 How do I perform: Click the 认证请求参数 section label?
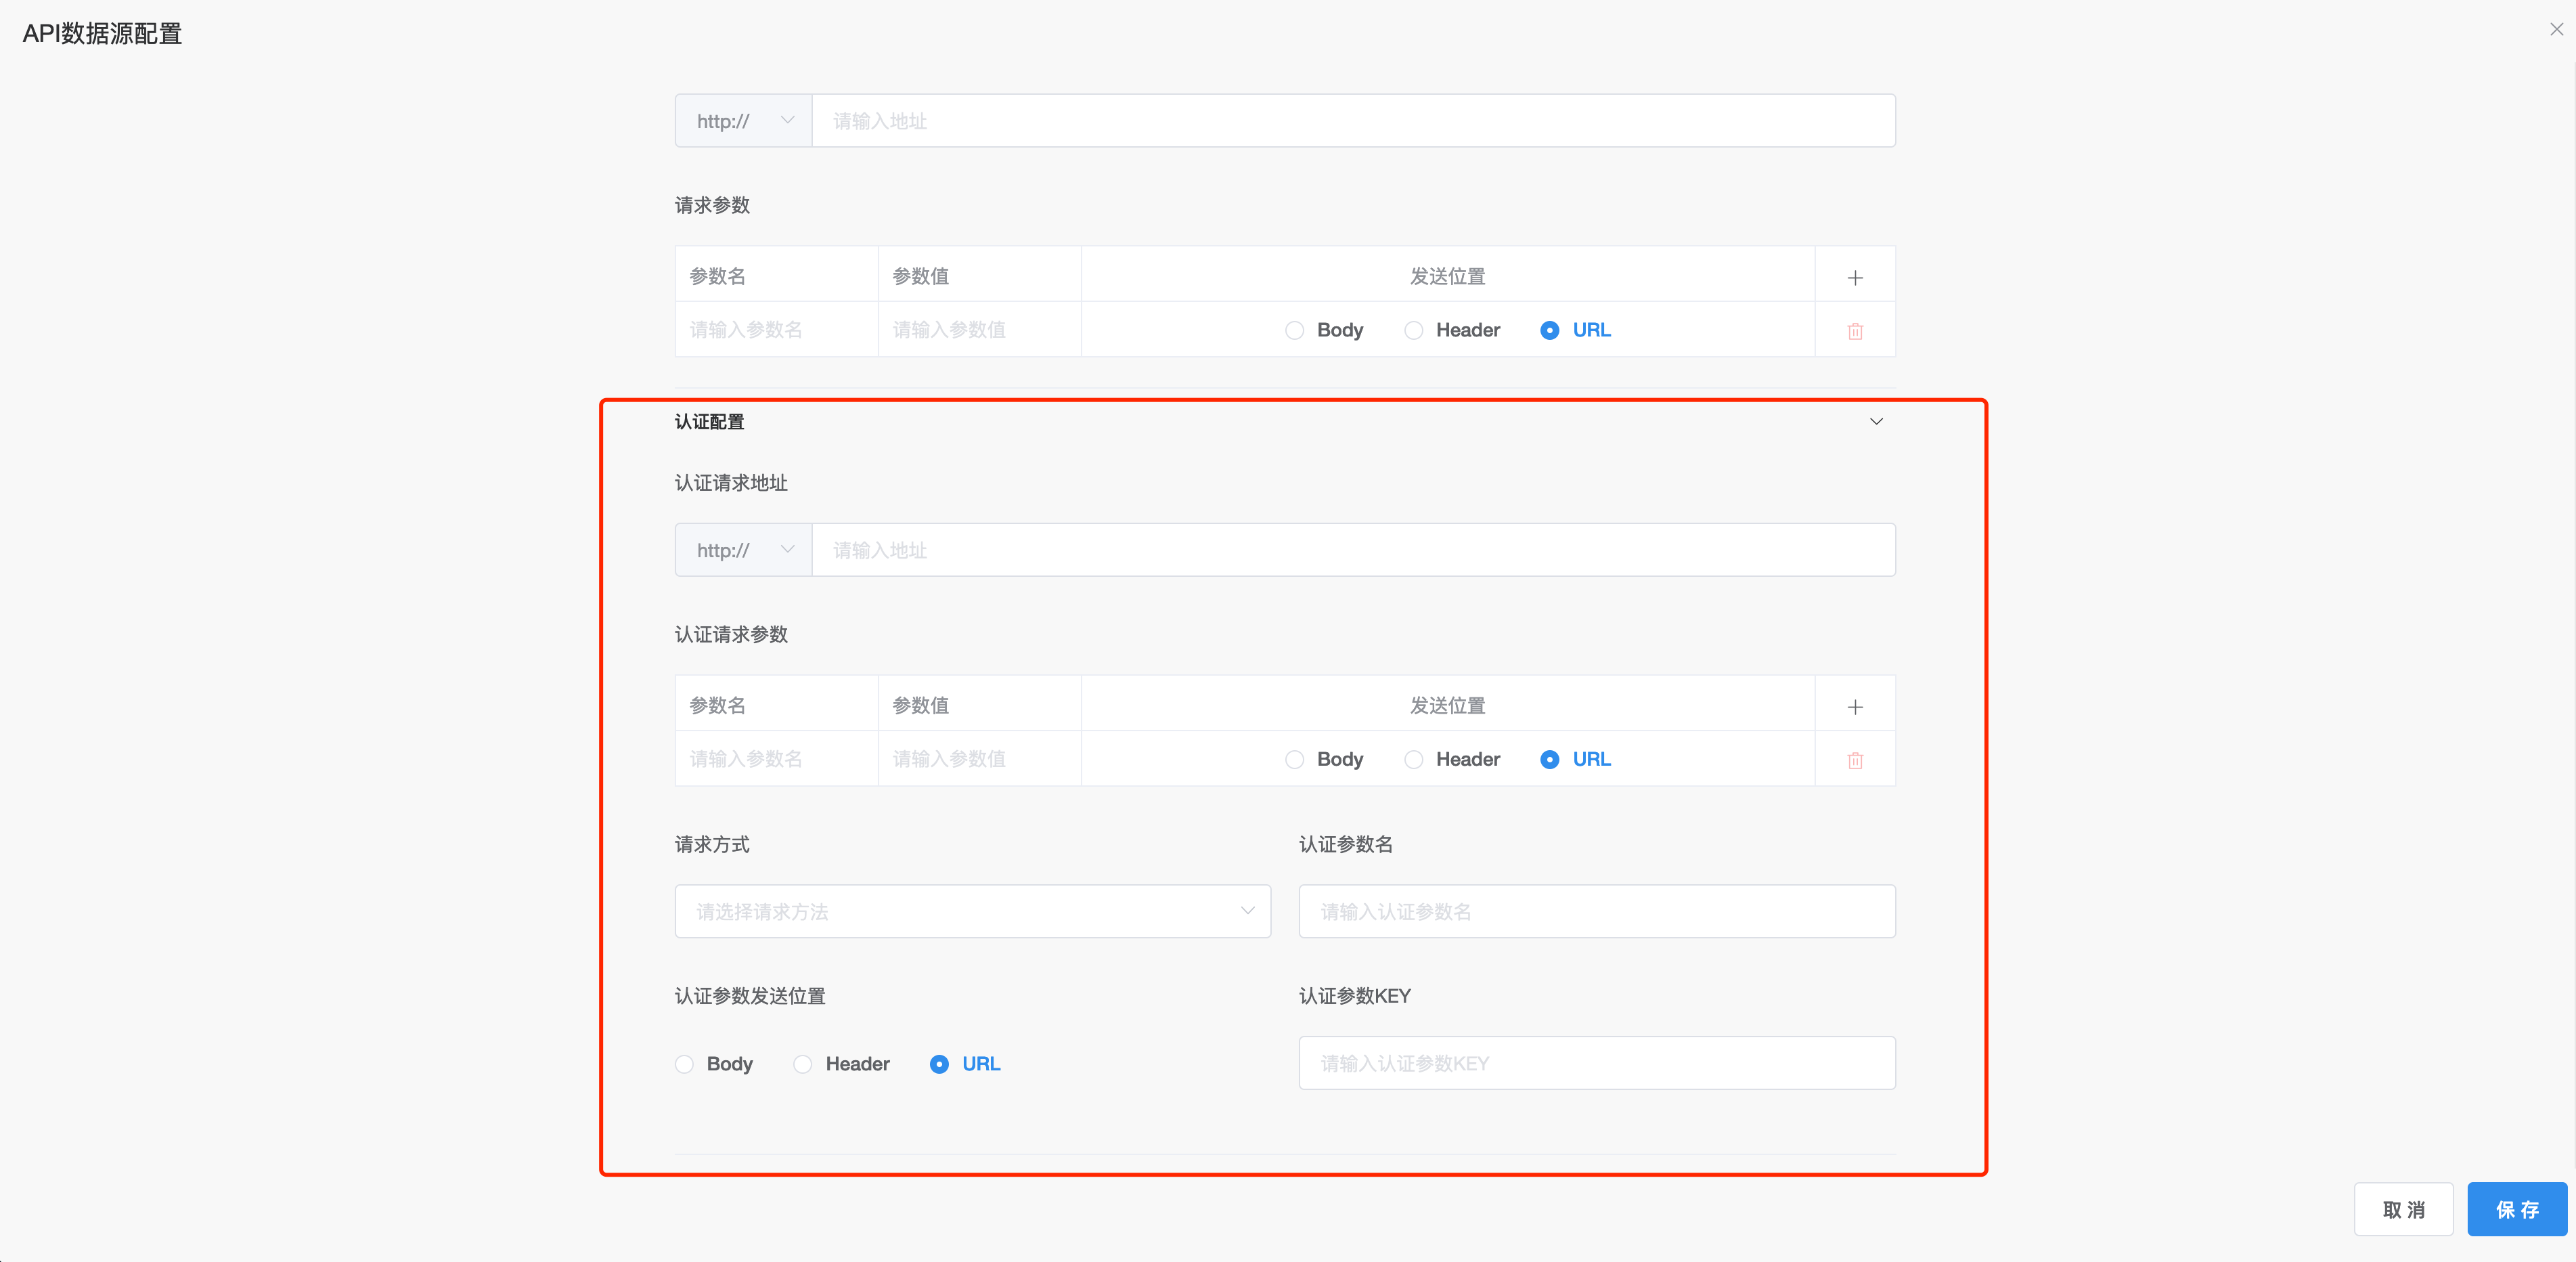pos(731,634)
